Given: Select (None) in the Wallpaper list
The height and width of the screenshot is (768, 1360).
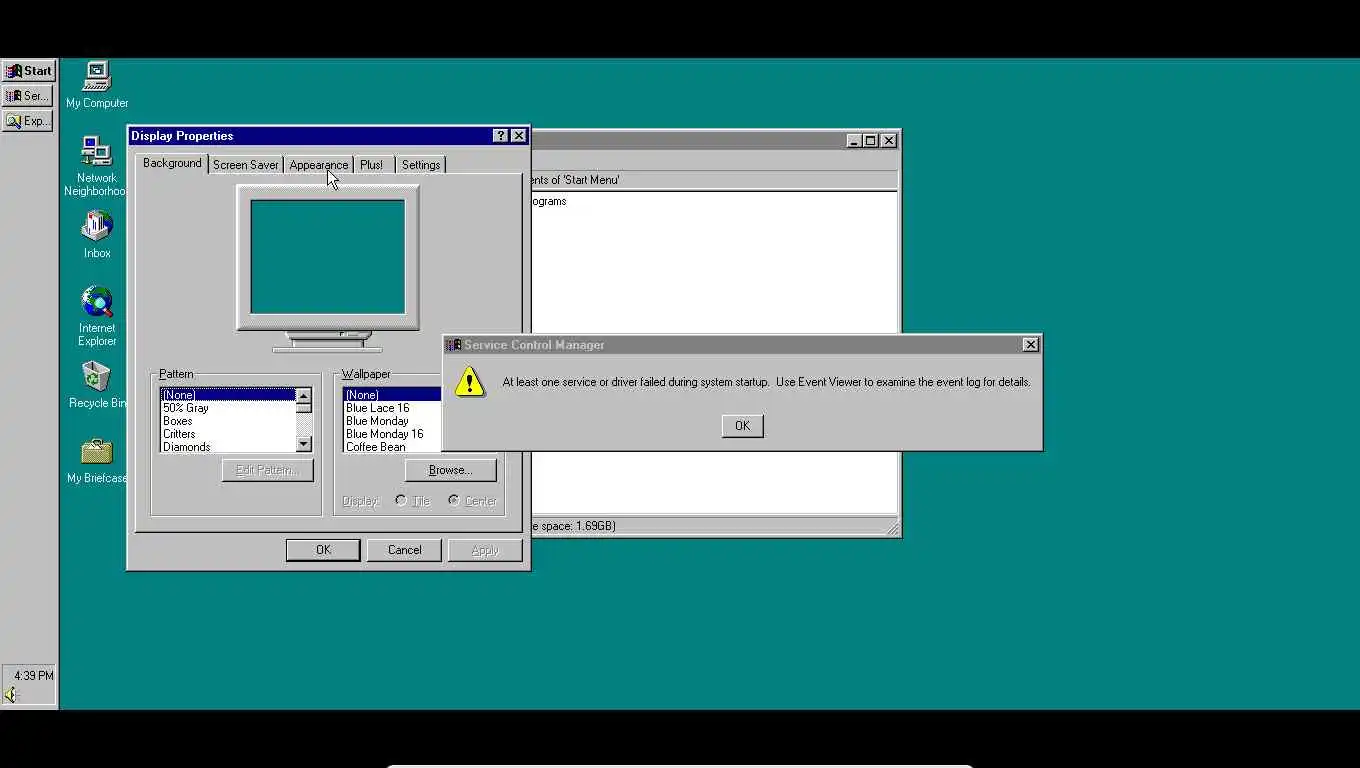Looking at the screenshot, I should pos(393,395).
